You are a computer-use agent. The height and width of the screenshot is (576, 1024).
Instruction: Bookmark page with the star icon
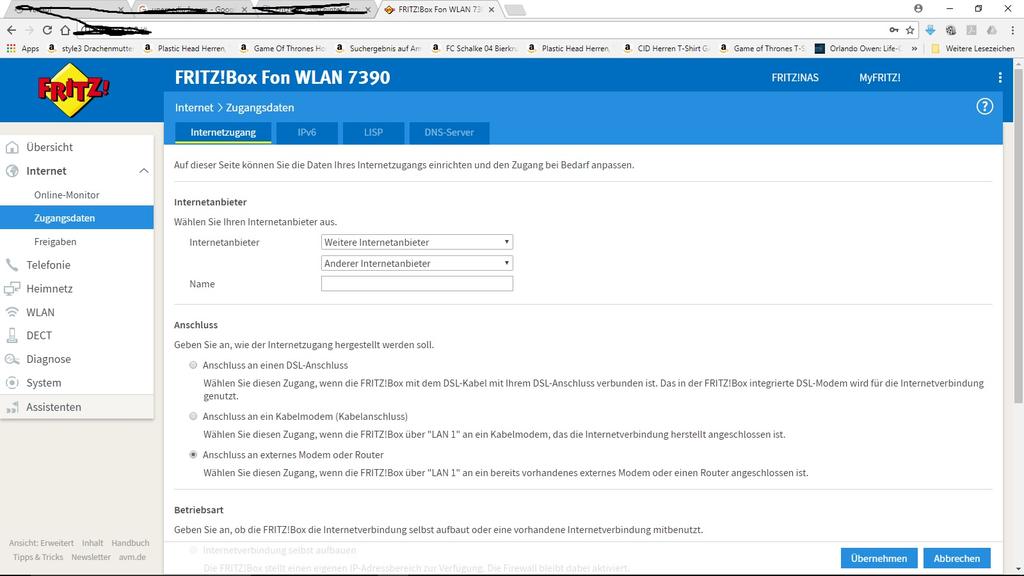[909, 30]
